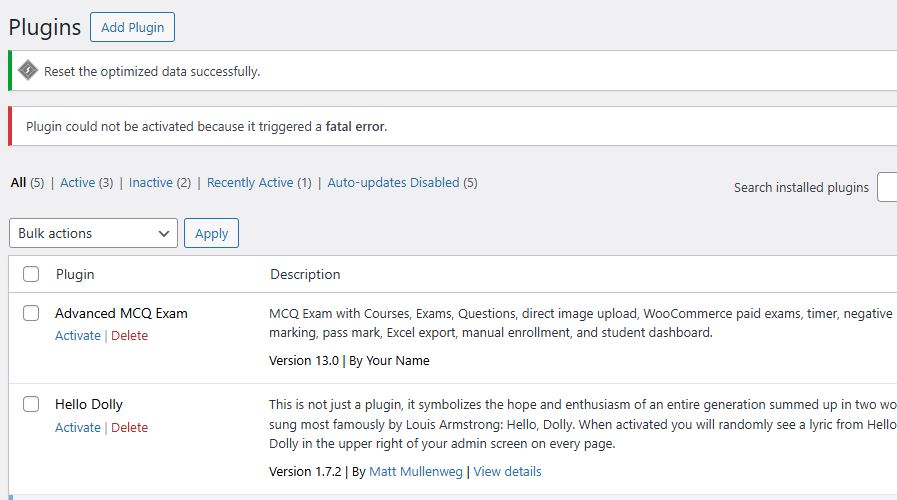Activate the Hello Dolly plugin
This screenshot has height=500, width=897.
(x=78, y=427)
